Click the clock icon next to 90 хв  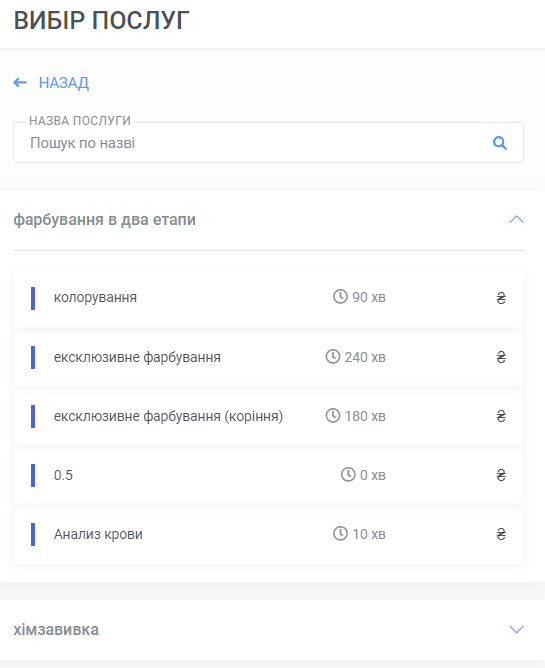coord(340,297)
